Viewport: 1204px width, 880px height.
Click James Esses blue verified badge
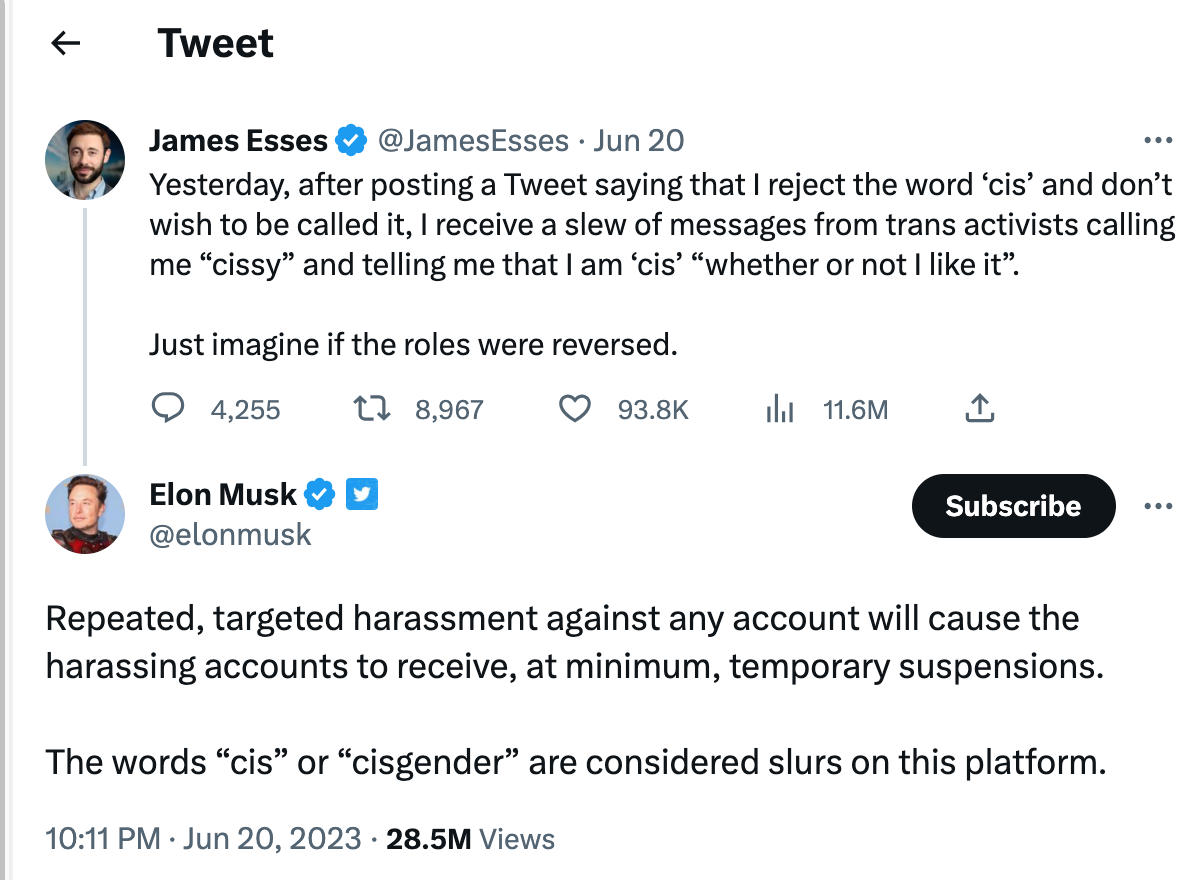350,141
